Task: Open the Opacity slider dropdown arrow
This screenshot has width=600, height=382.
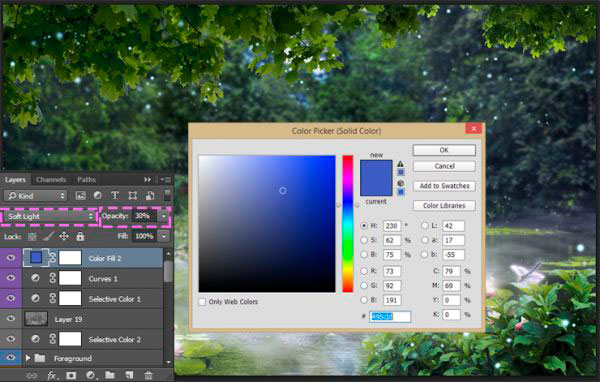Action: click(164, 216)
